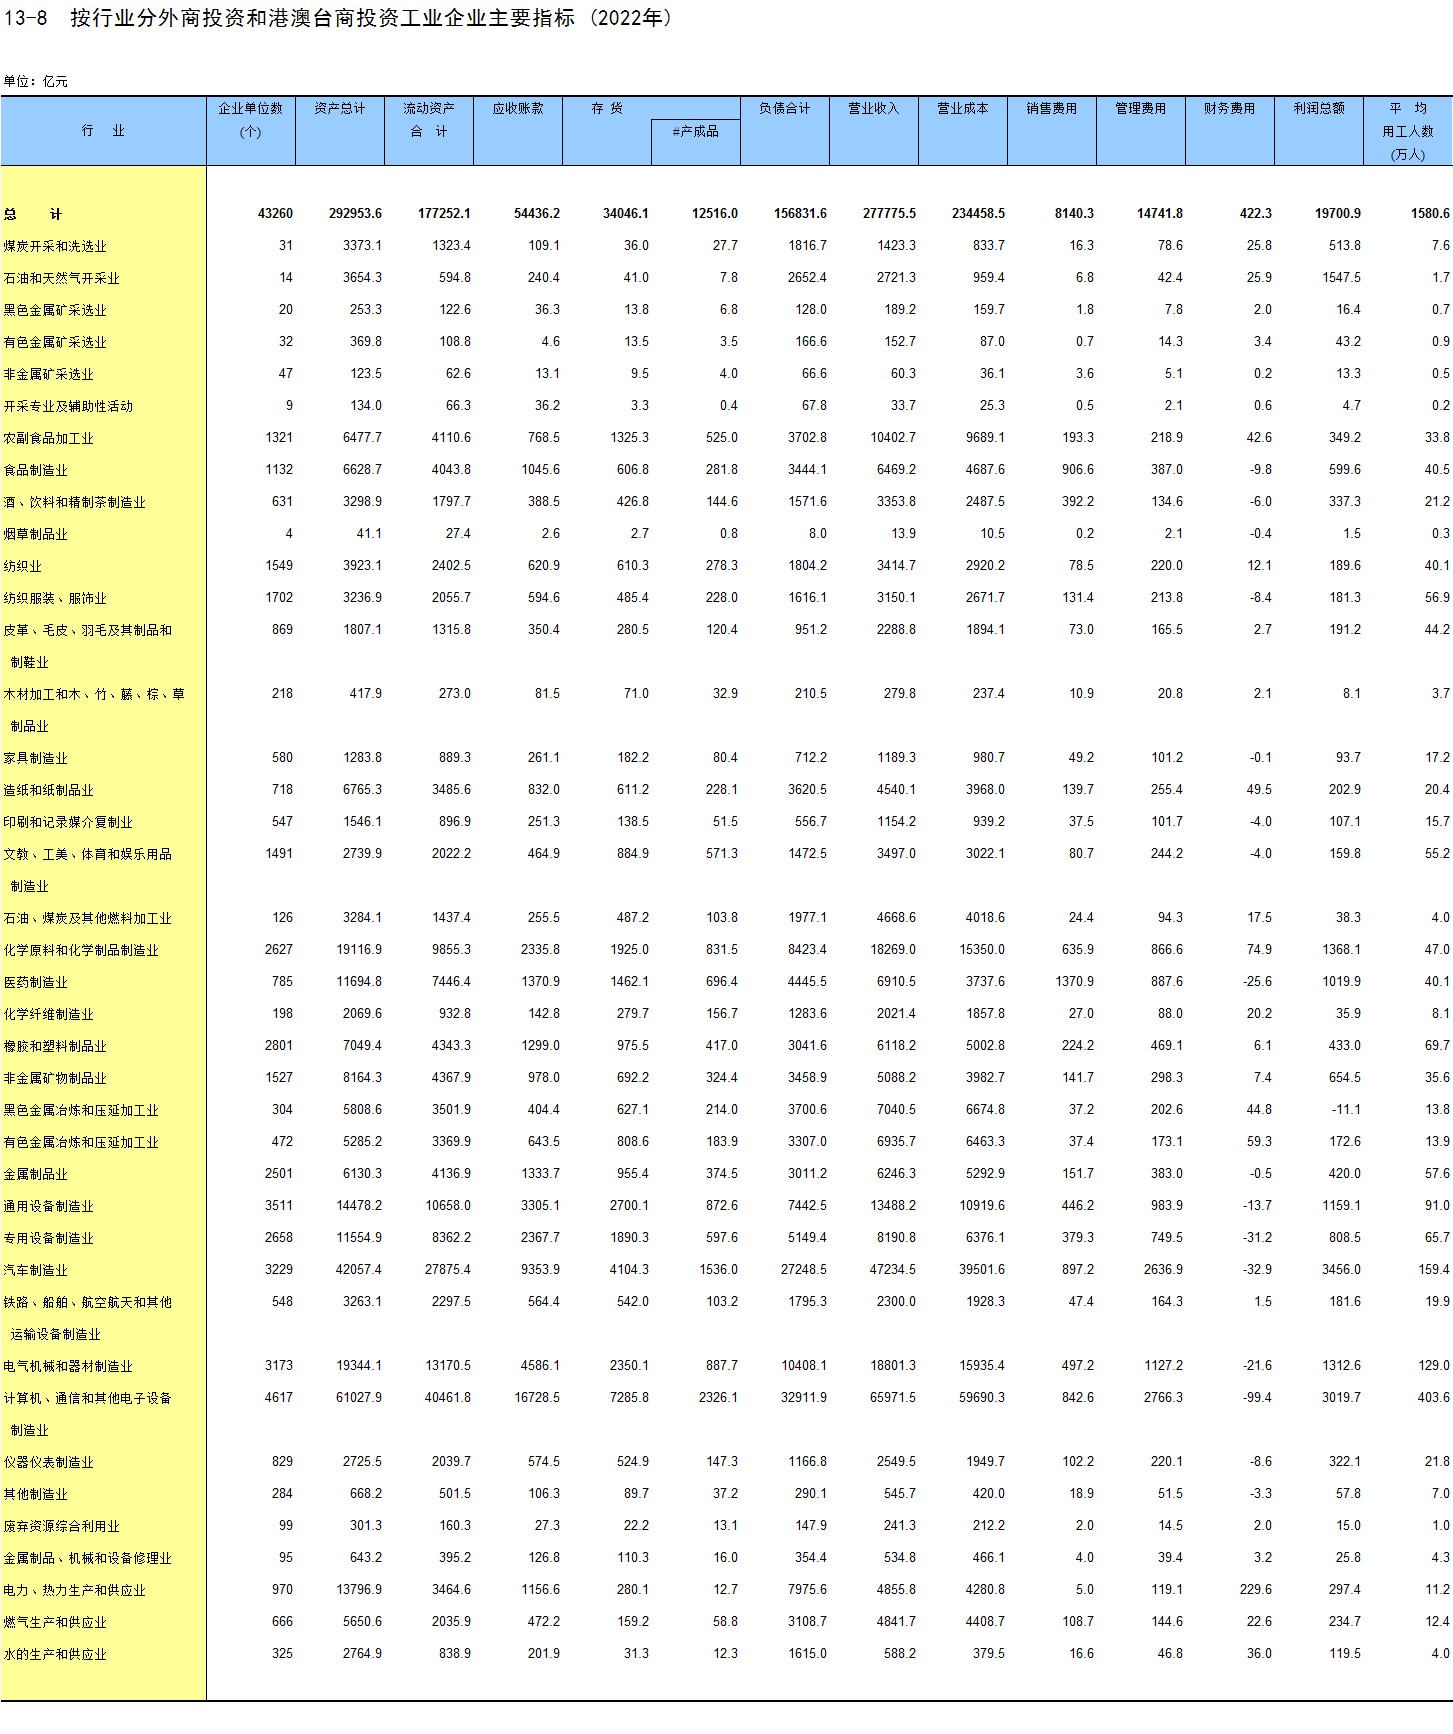Click the 行业 header cell

[x=103, y=131]
